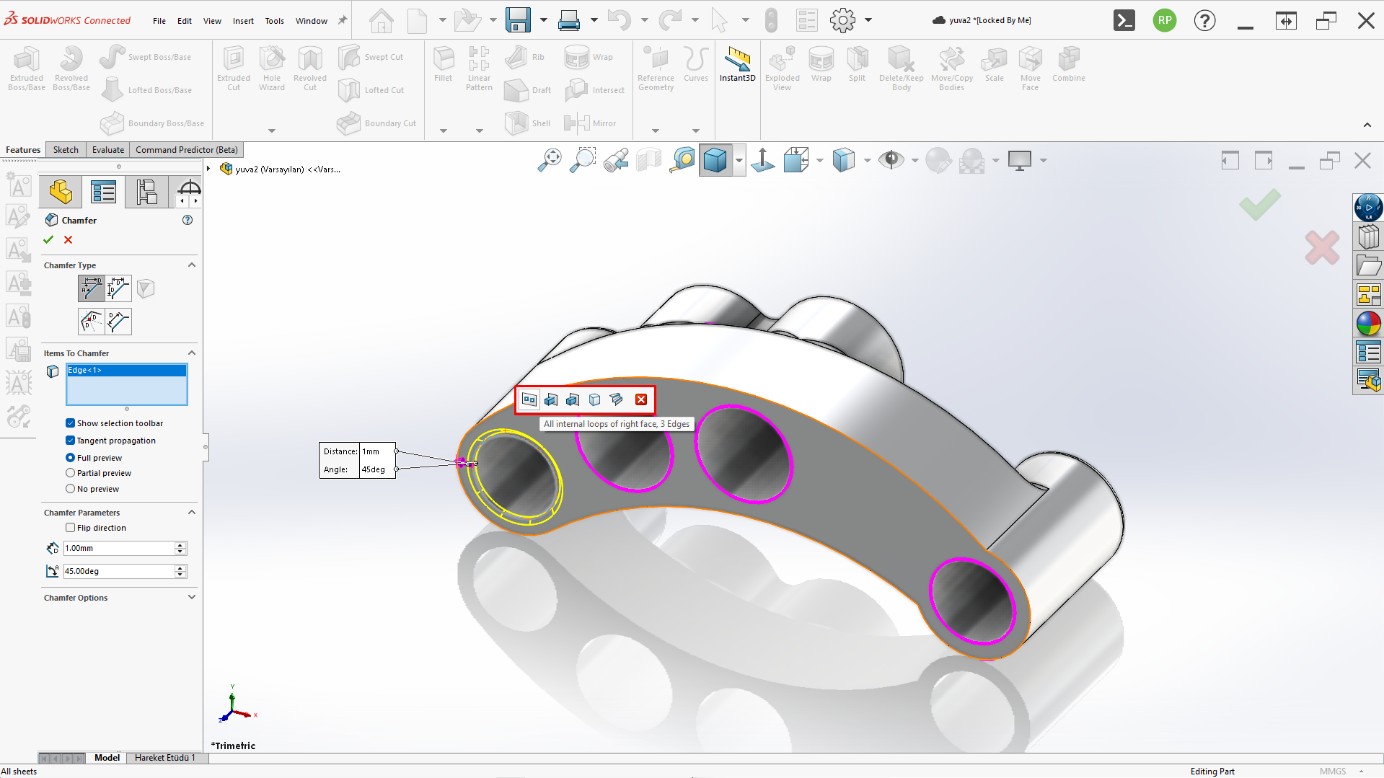Confirm with the large green check in viewport corner
The height and width of the screenshot is (778, 1384).
[x=1260, y=204]
